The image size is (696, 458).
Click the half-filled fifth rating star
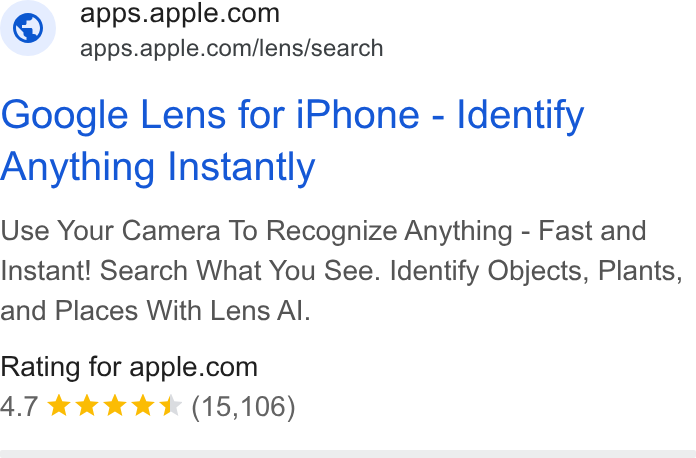click(170, 406)
